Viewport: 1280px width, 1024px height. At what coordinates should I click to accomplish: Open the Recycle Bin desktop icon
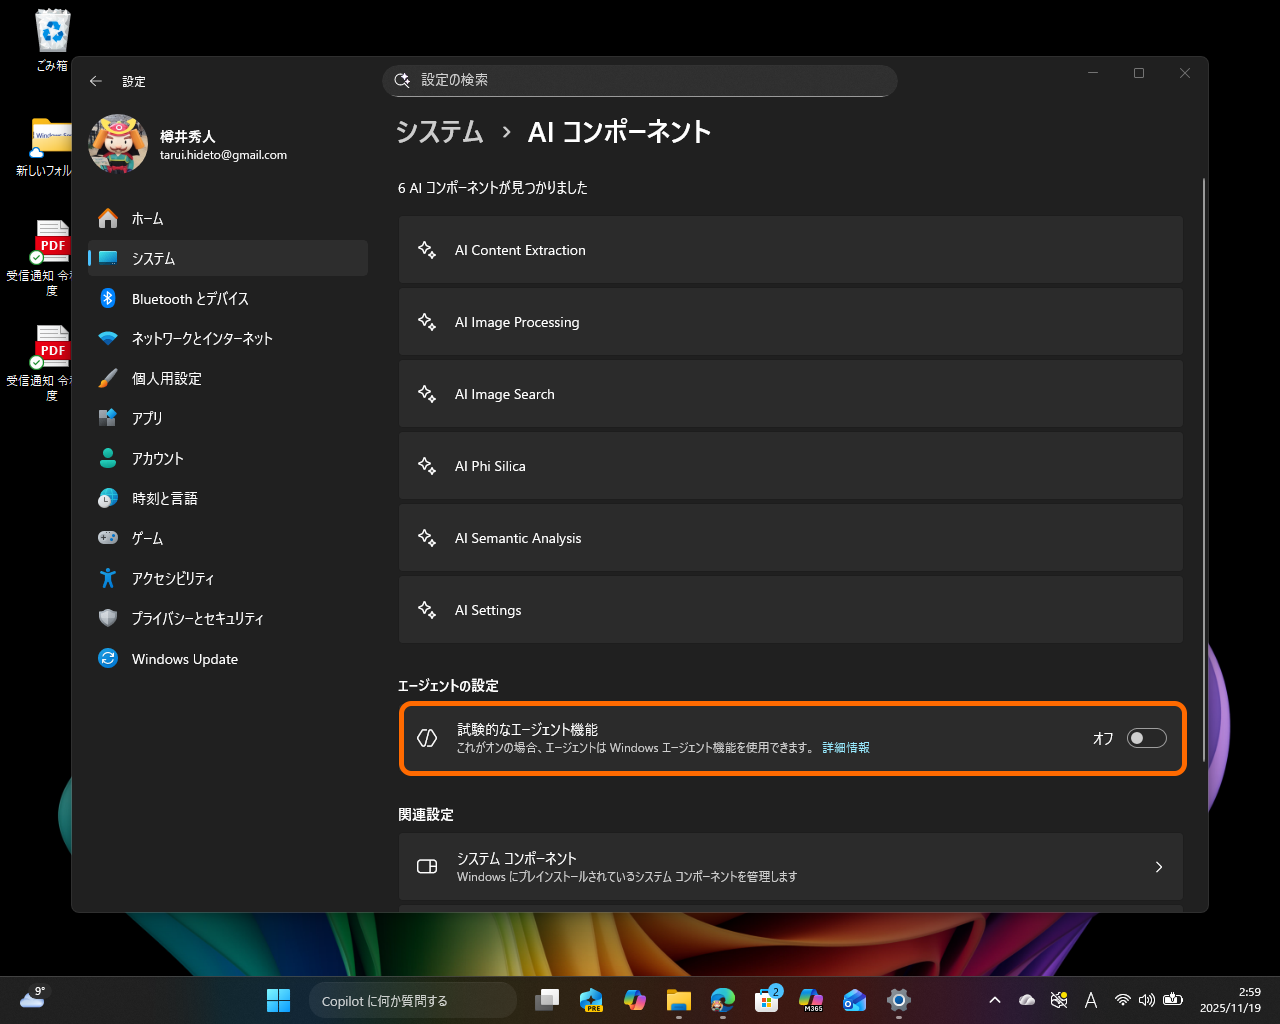[52, 40]
